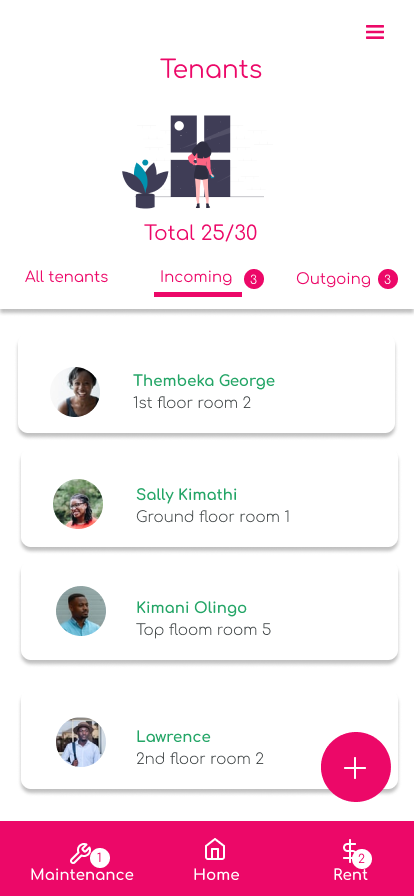Screen dimensions: 414x896
Task: Tap Kimani Olingo's profile picture
Action: [x=81, y=611]
